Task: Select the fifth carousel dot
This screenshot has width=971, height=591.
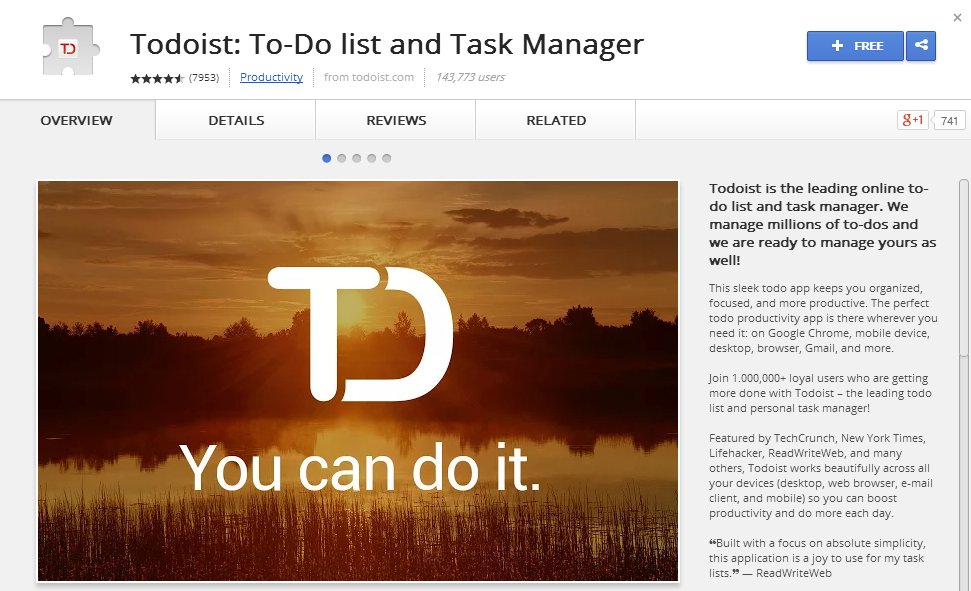Action: [x=386, y=159]
